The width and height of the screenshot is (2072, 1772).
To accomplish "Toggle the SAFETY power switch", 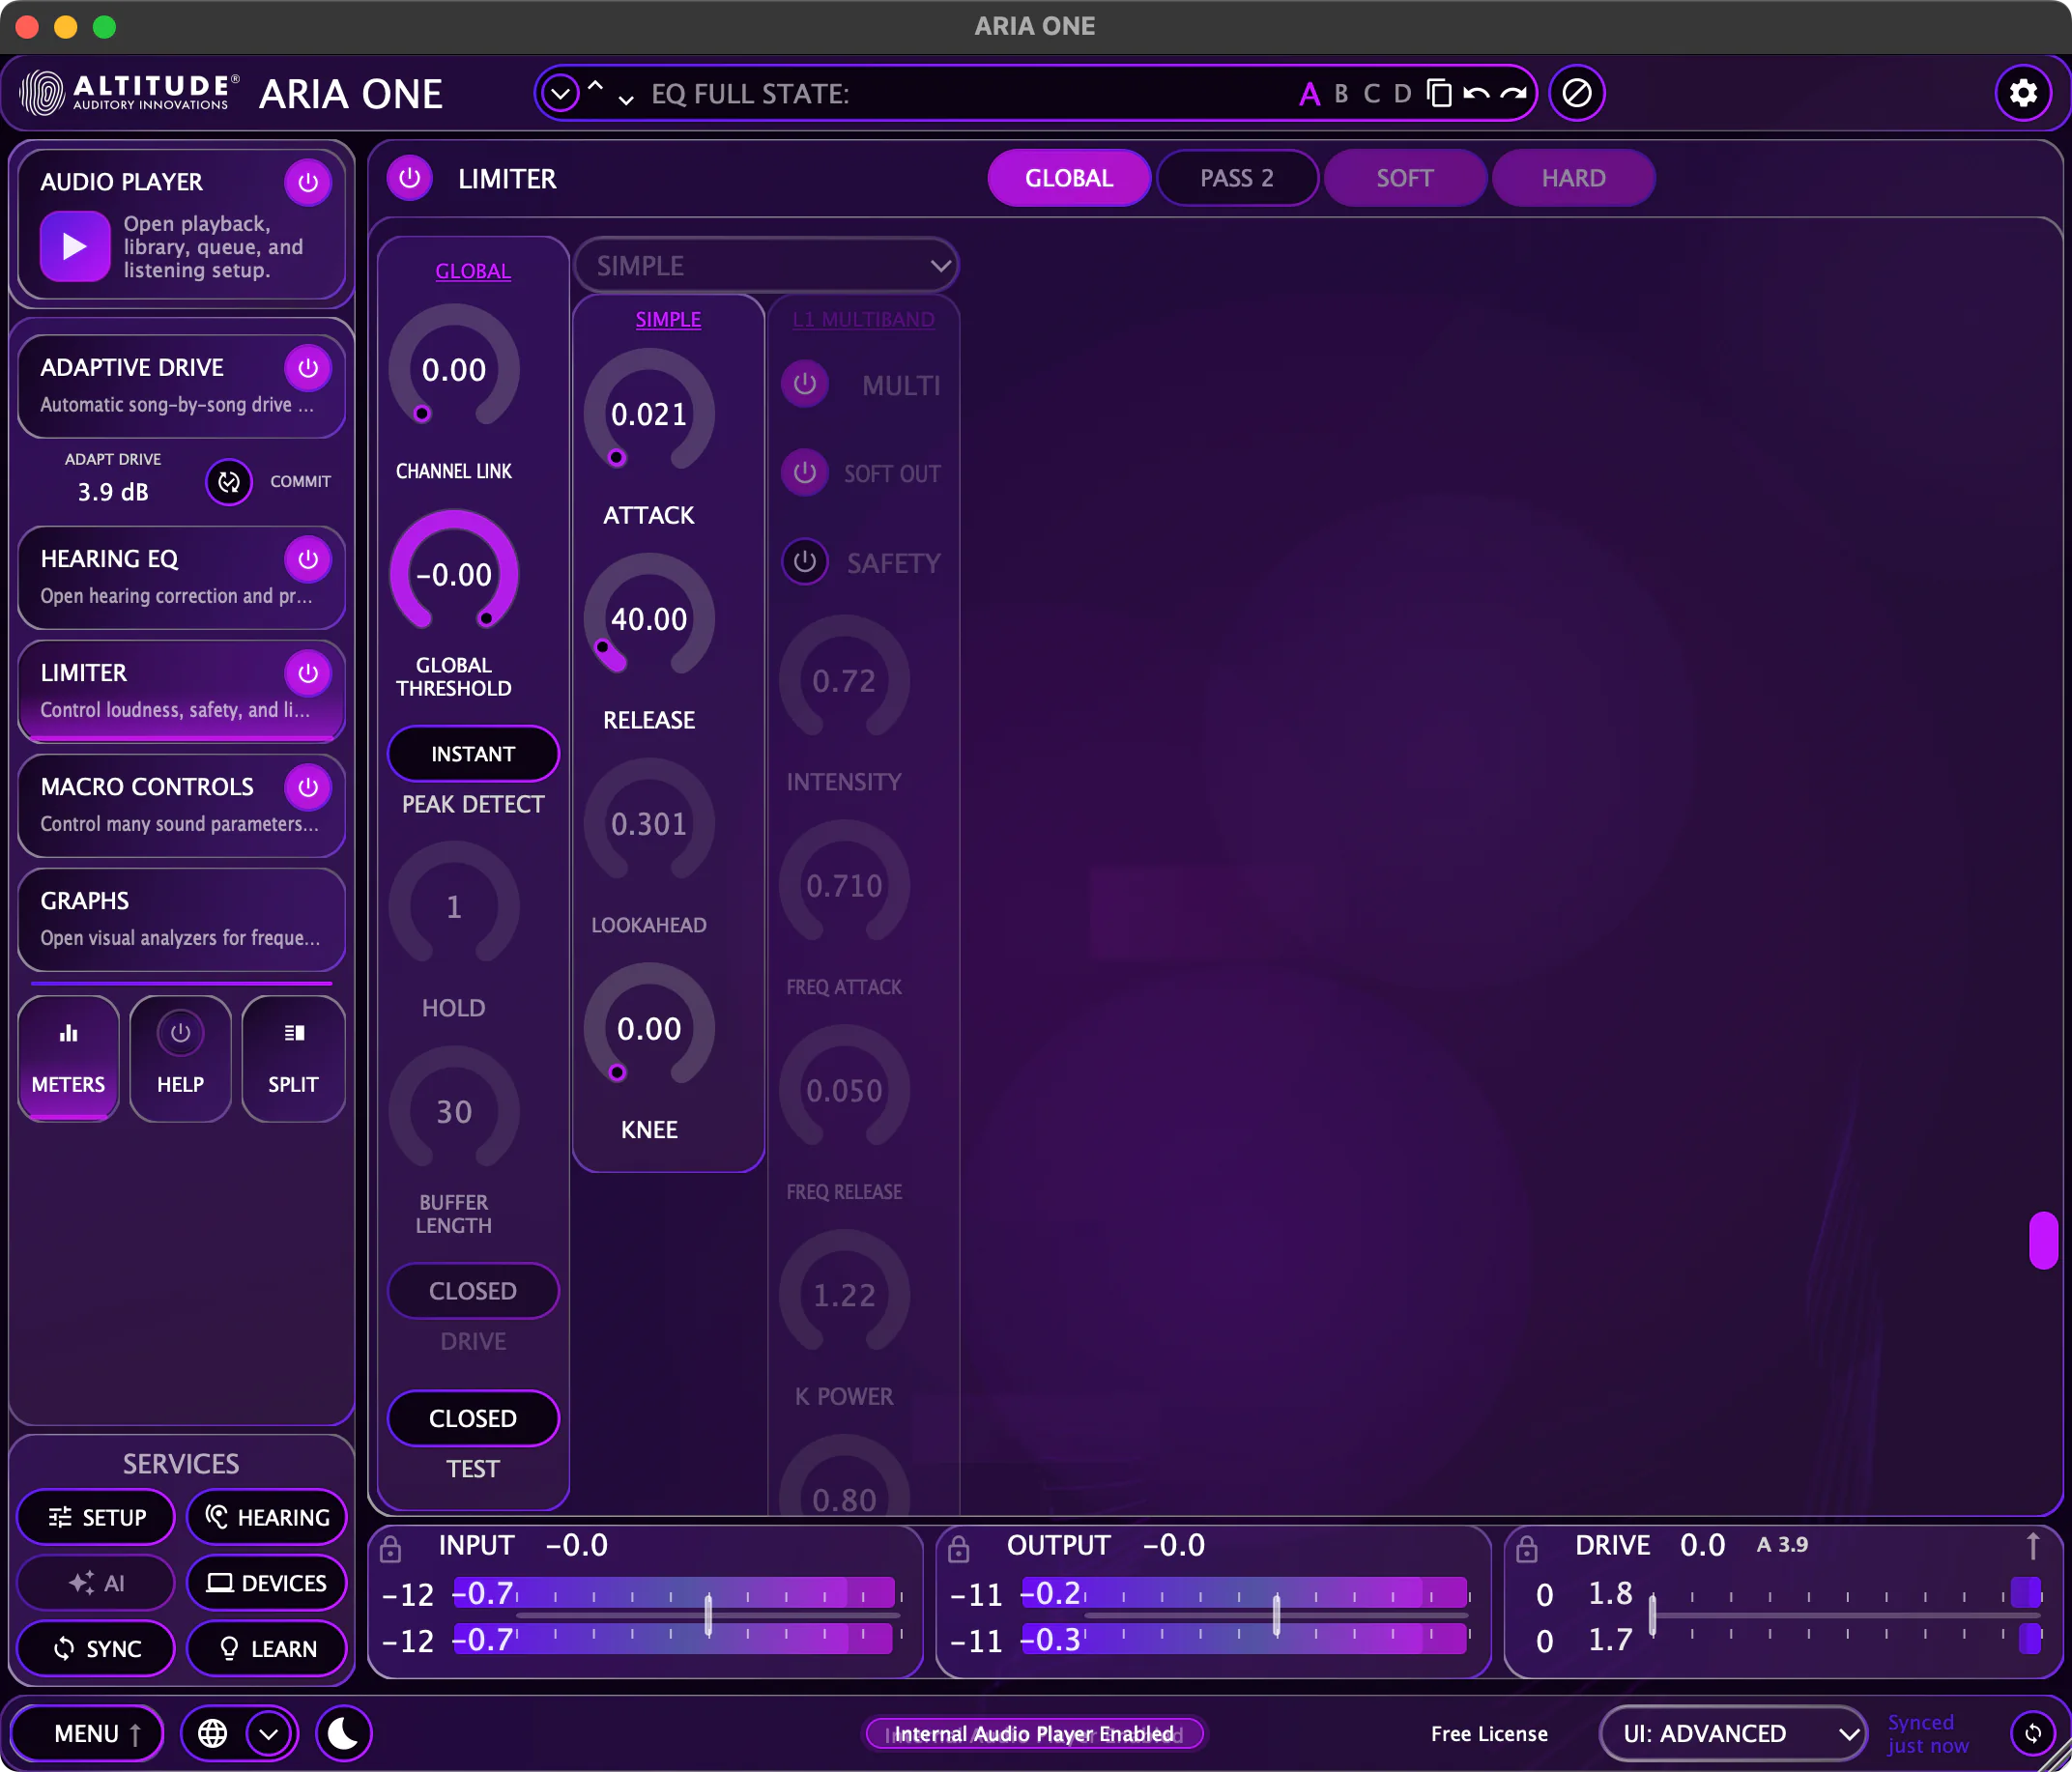I will (x=805, y=562).
